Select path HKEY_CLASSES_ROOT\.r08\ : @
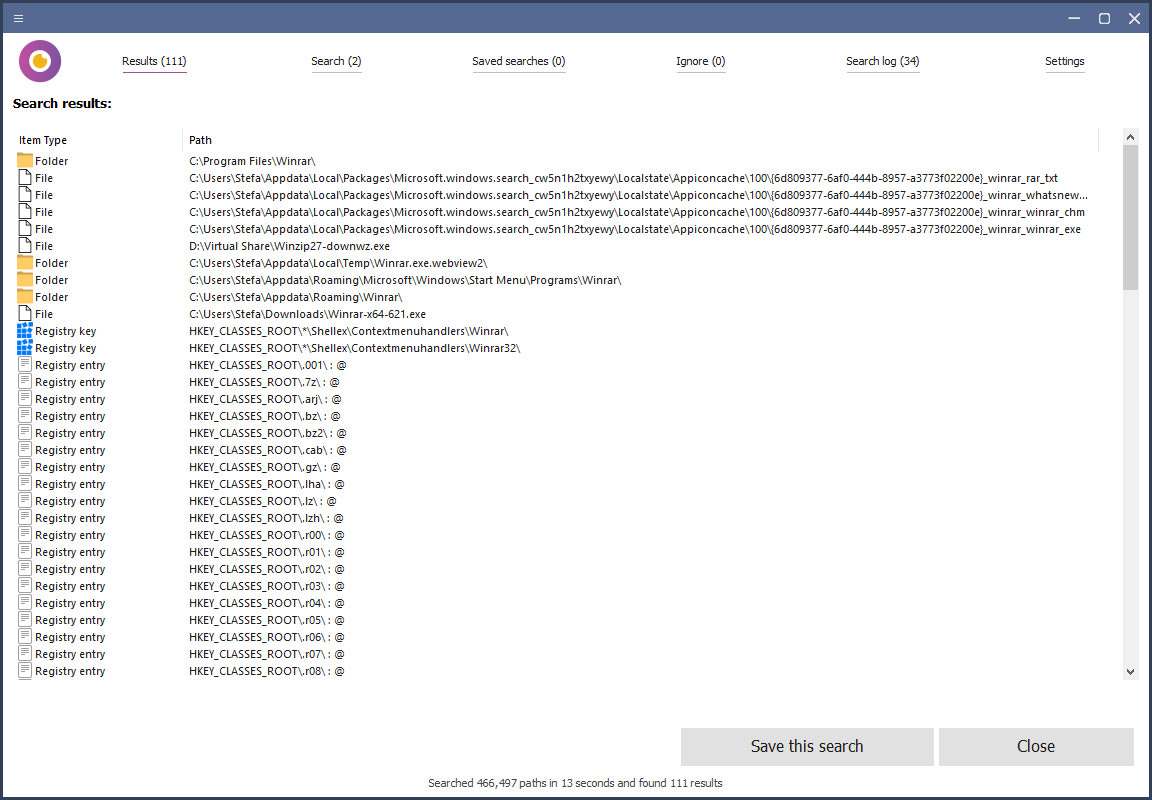 click(x=267, y=671)
